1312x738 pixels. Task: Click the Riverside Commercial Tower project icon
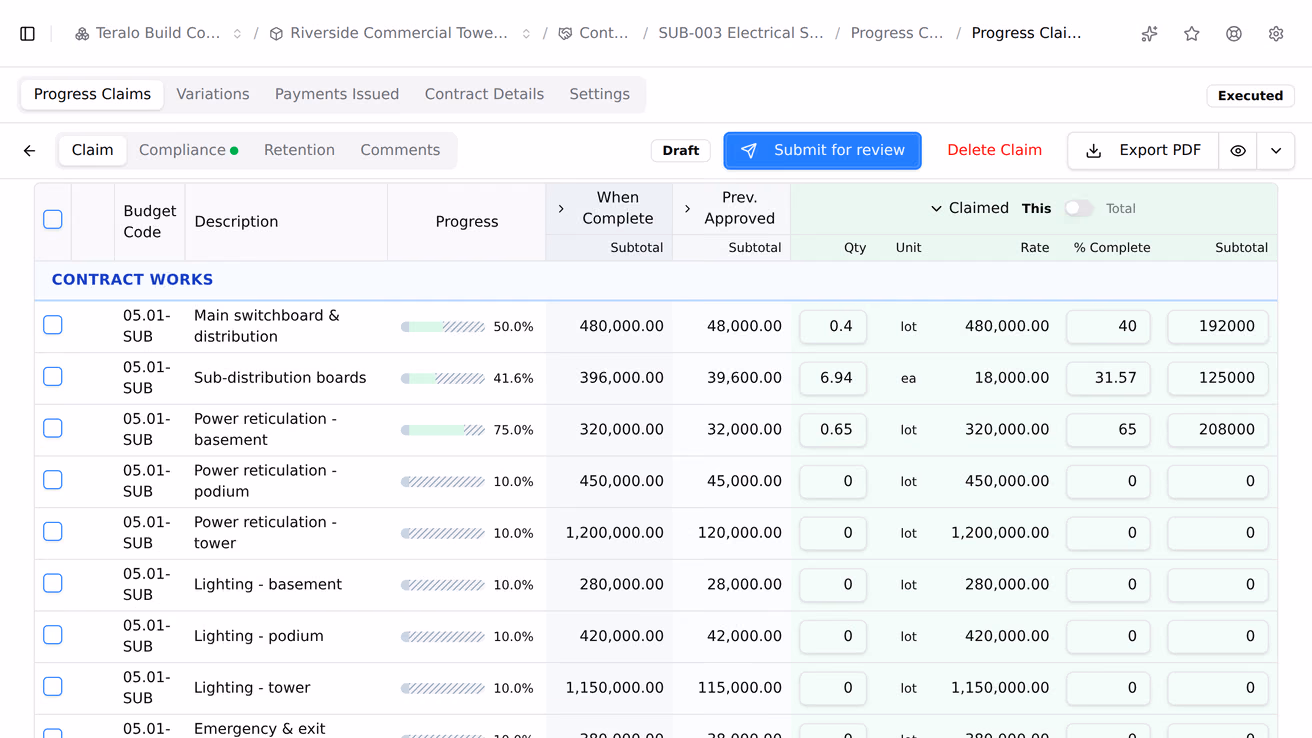click(277, 33)
